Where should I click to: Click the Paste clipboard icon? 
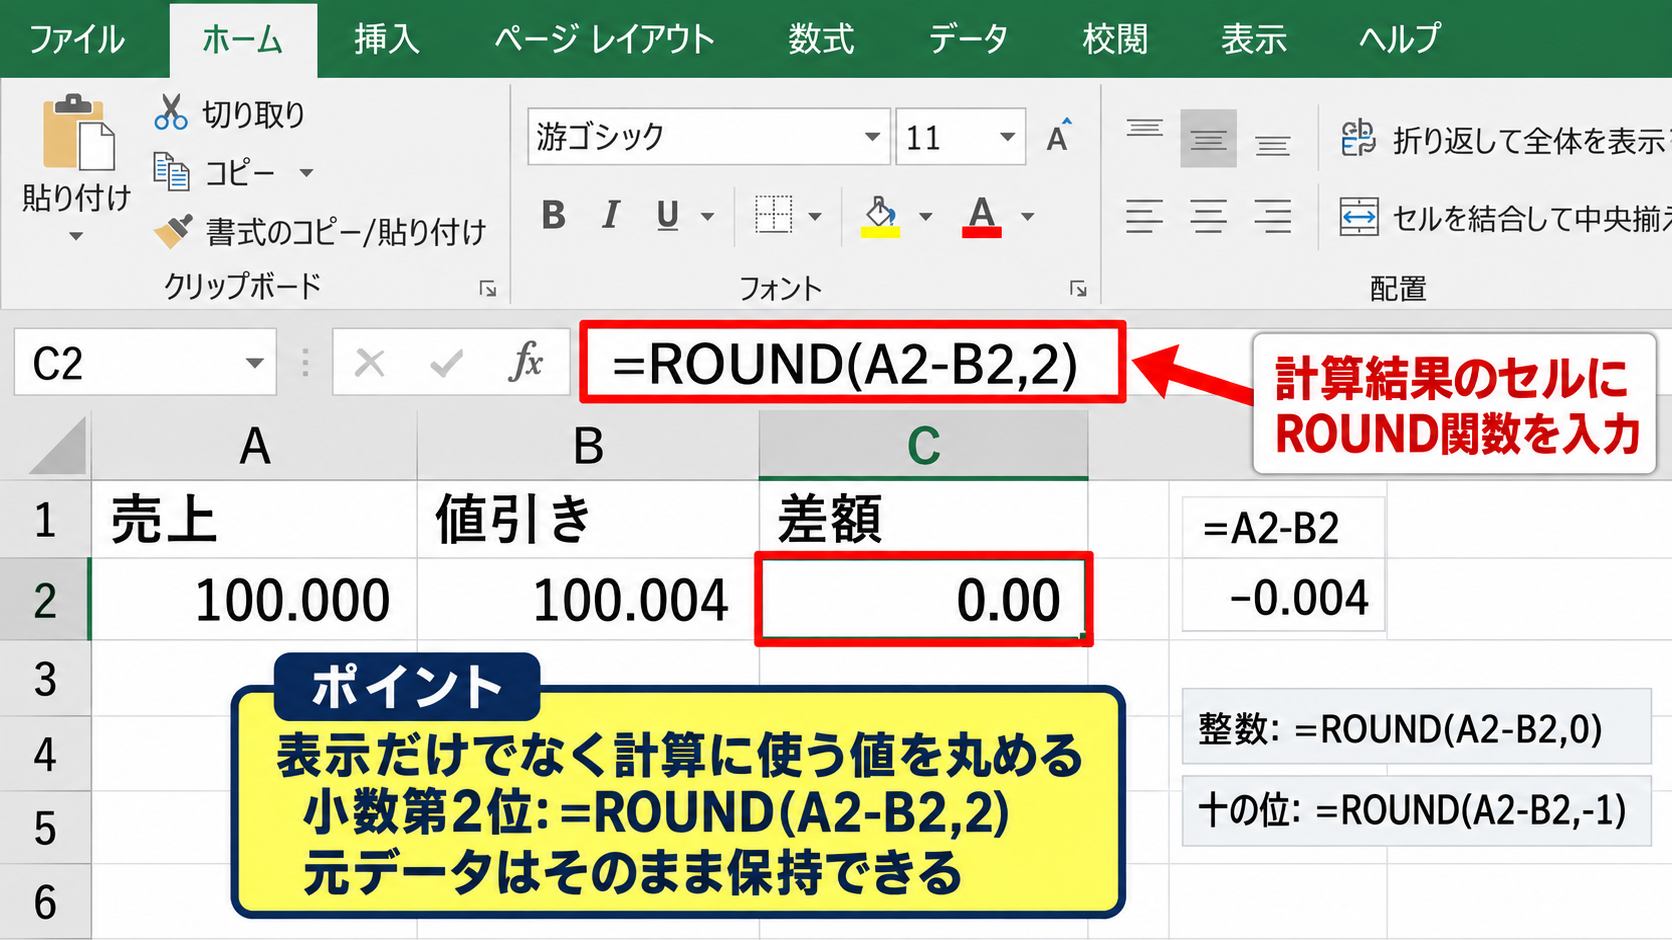tap(78, 133)
